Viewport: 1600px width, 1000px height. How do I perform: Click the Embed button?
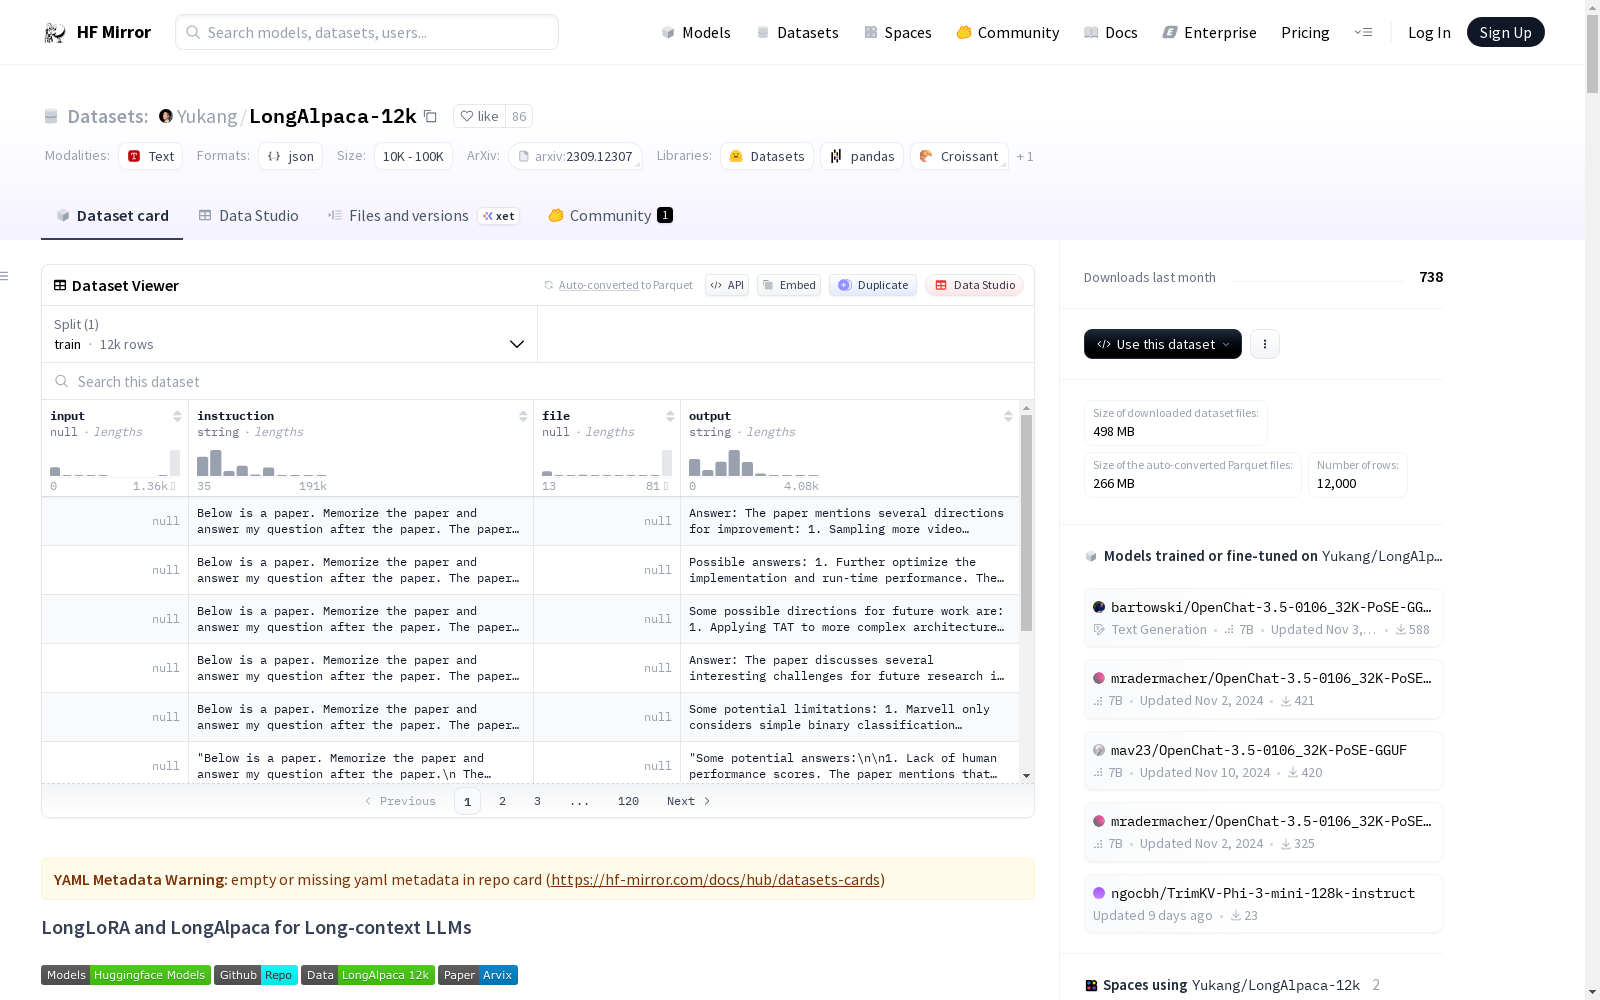click(789, 285)
